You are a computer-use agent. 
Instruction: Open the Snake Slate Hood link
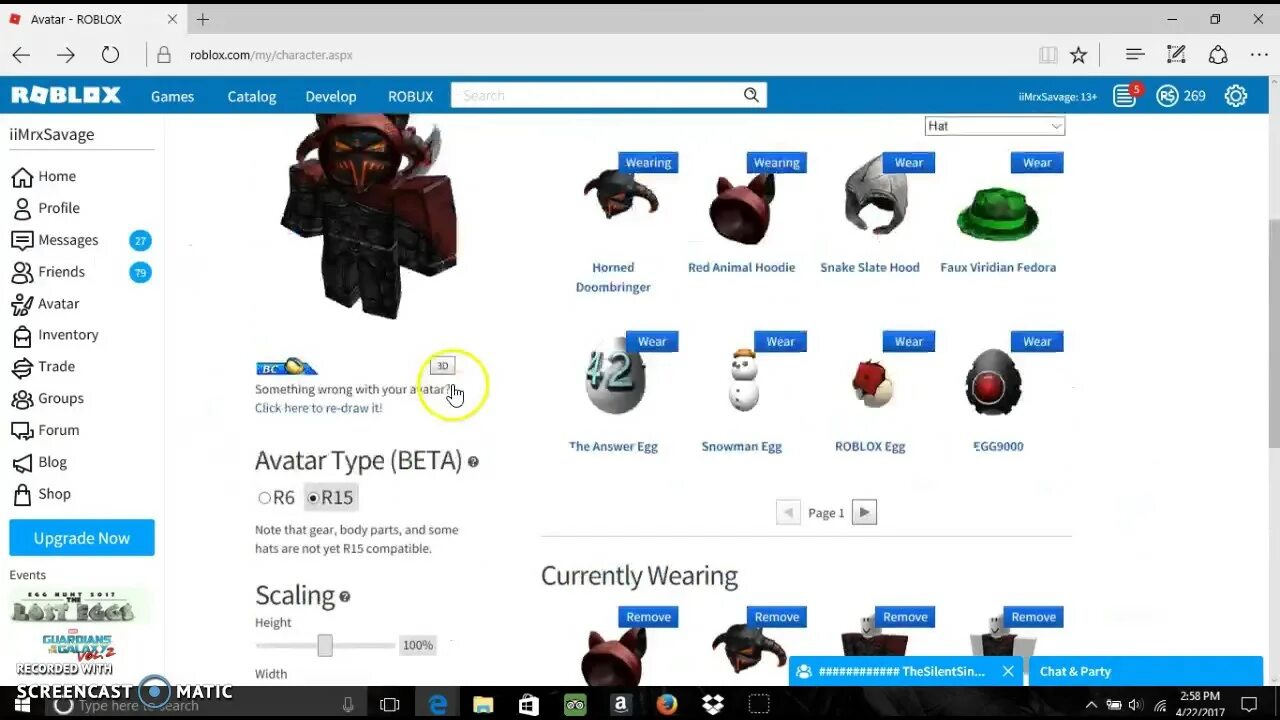tap(870, 267)
